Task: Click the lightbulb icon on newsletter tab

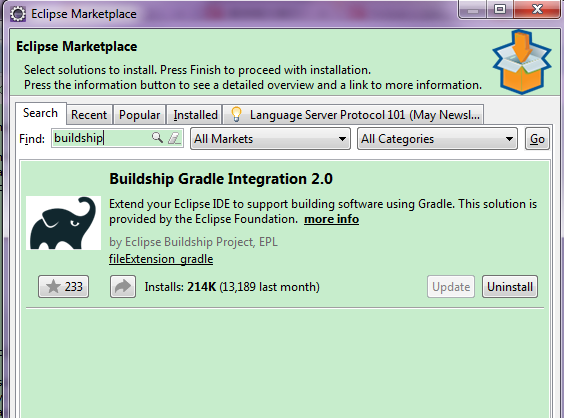Action: (x=236, y=114)
